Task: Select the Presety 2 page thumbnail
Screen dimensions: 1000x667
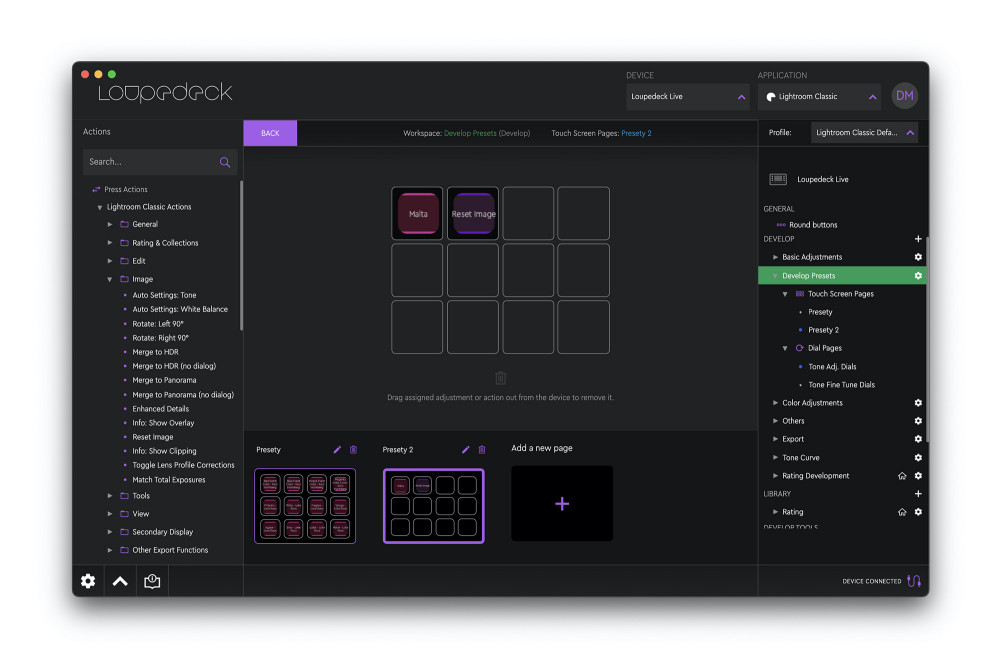Action: pyautogui.click(x=434, y=506)
